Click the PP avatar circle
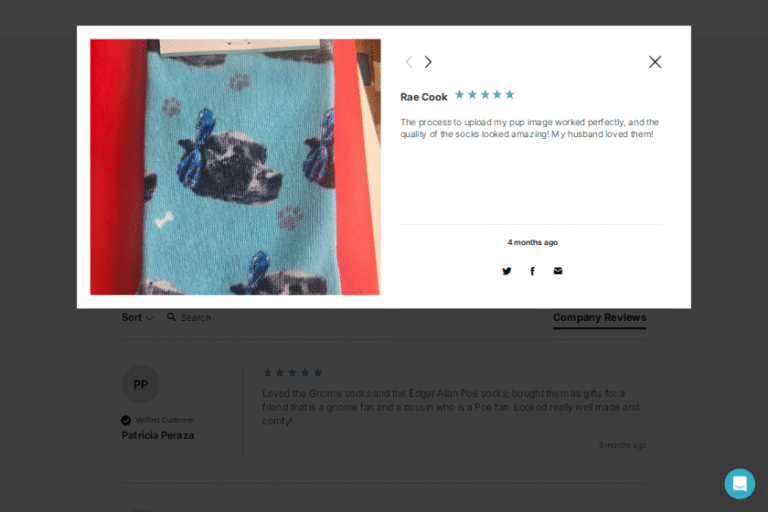 click(141, 384)
